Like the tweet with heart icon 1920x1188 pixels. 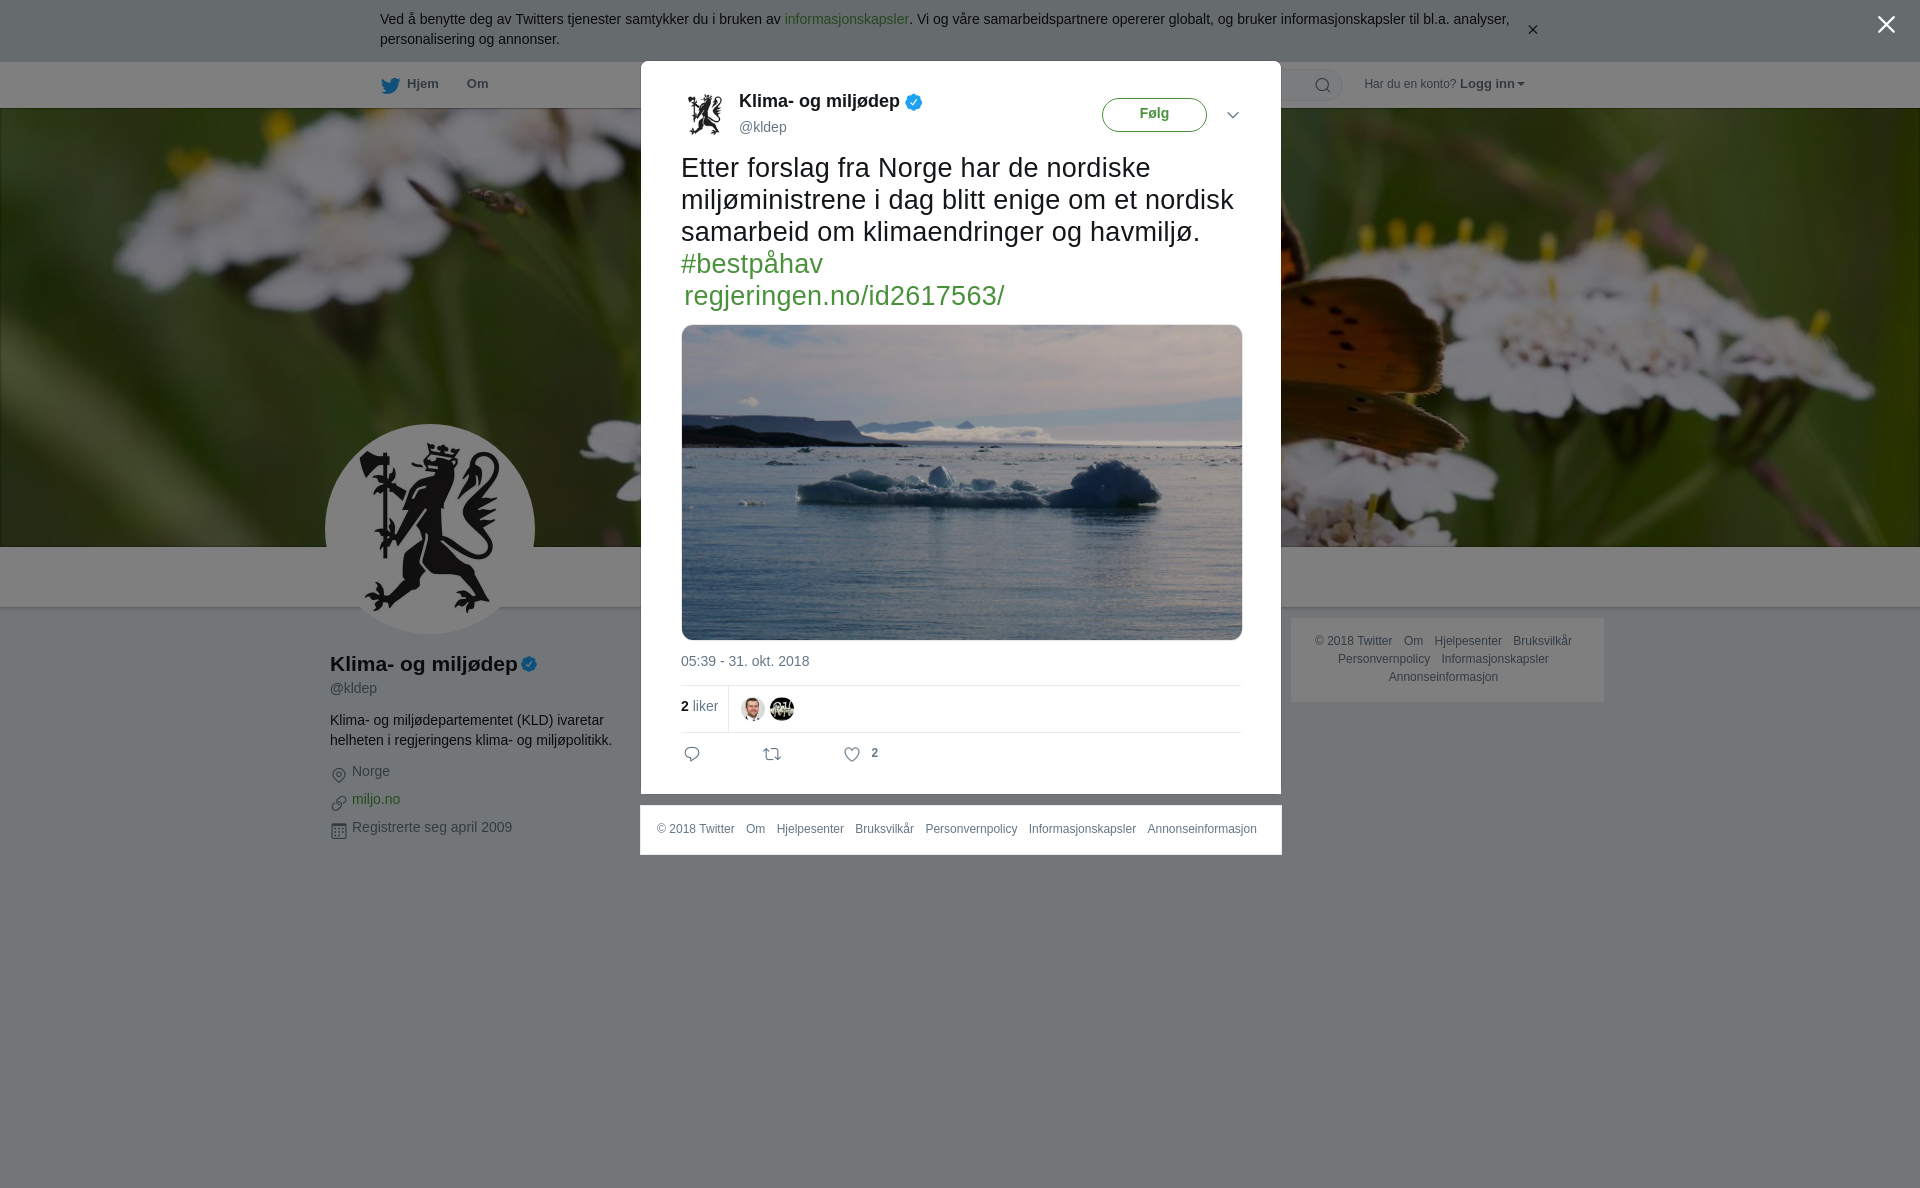(852, 755)
